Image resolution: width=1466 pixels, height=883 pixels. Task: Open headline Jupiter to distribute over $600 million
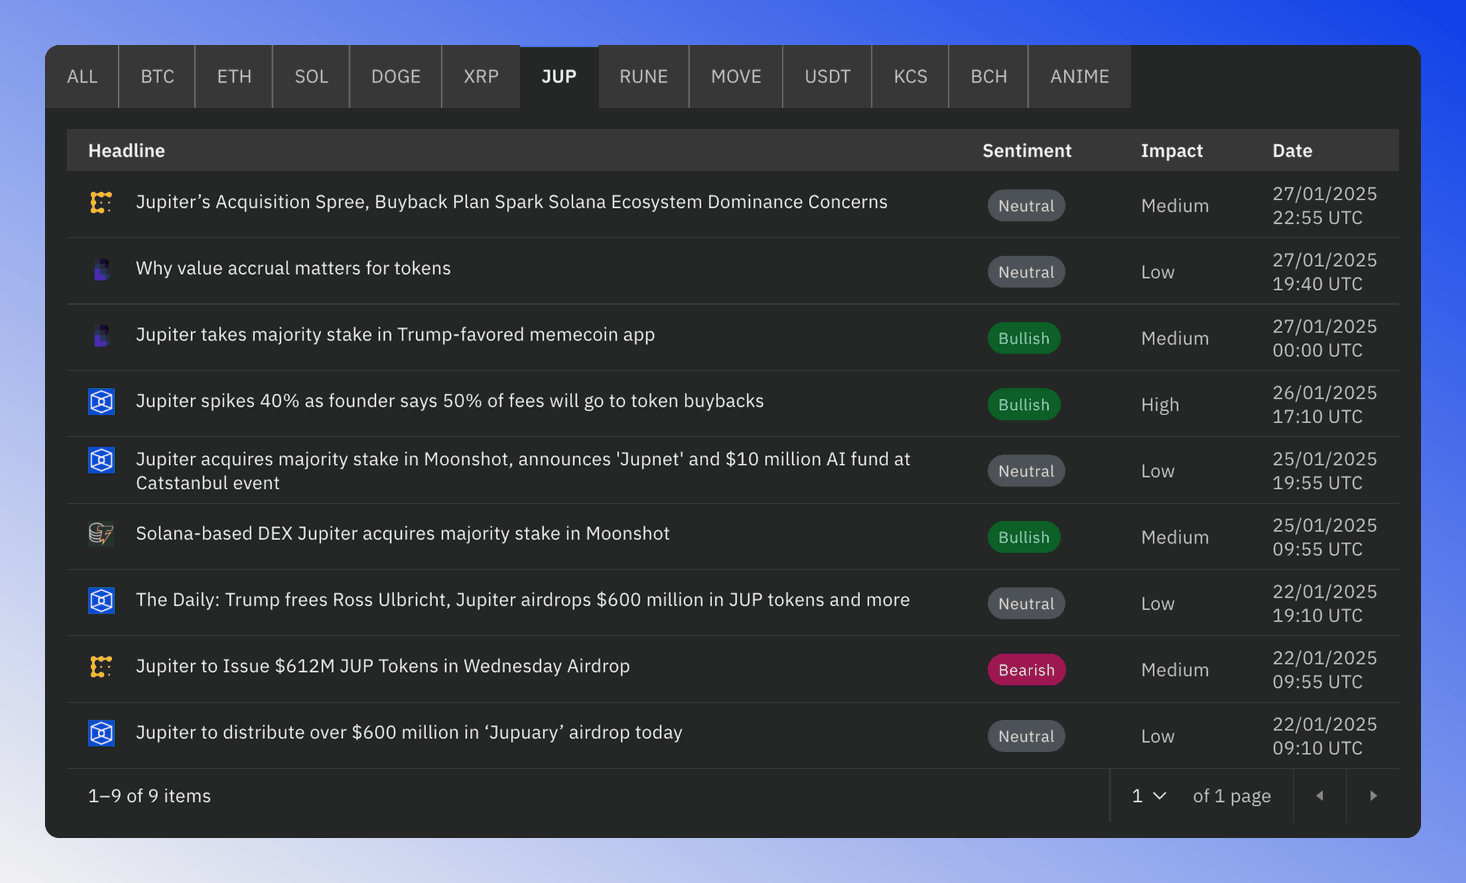409,733
